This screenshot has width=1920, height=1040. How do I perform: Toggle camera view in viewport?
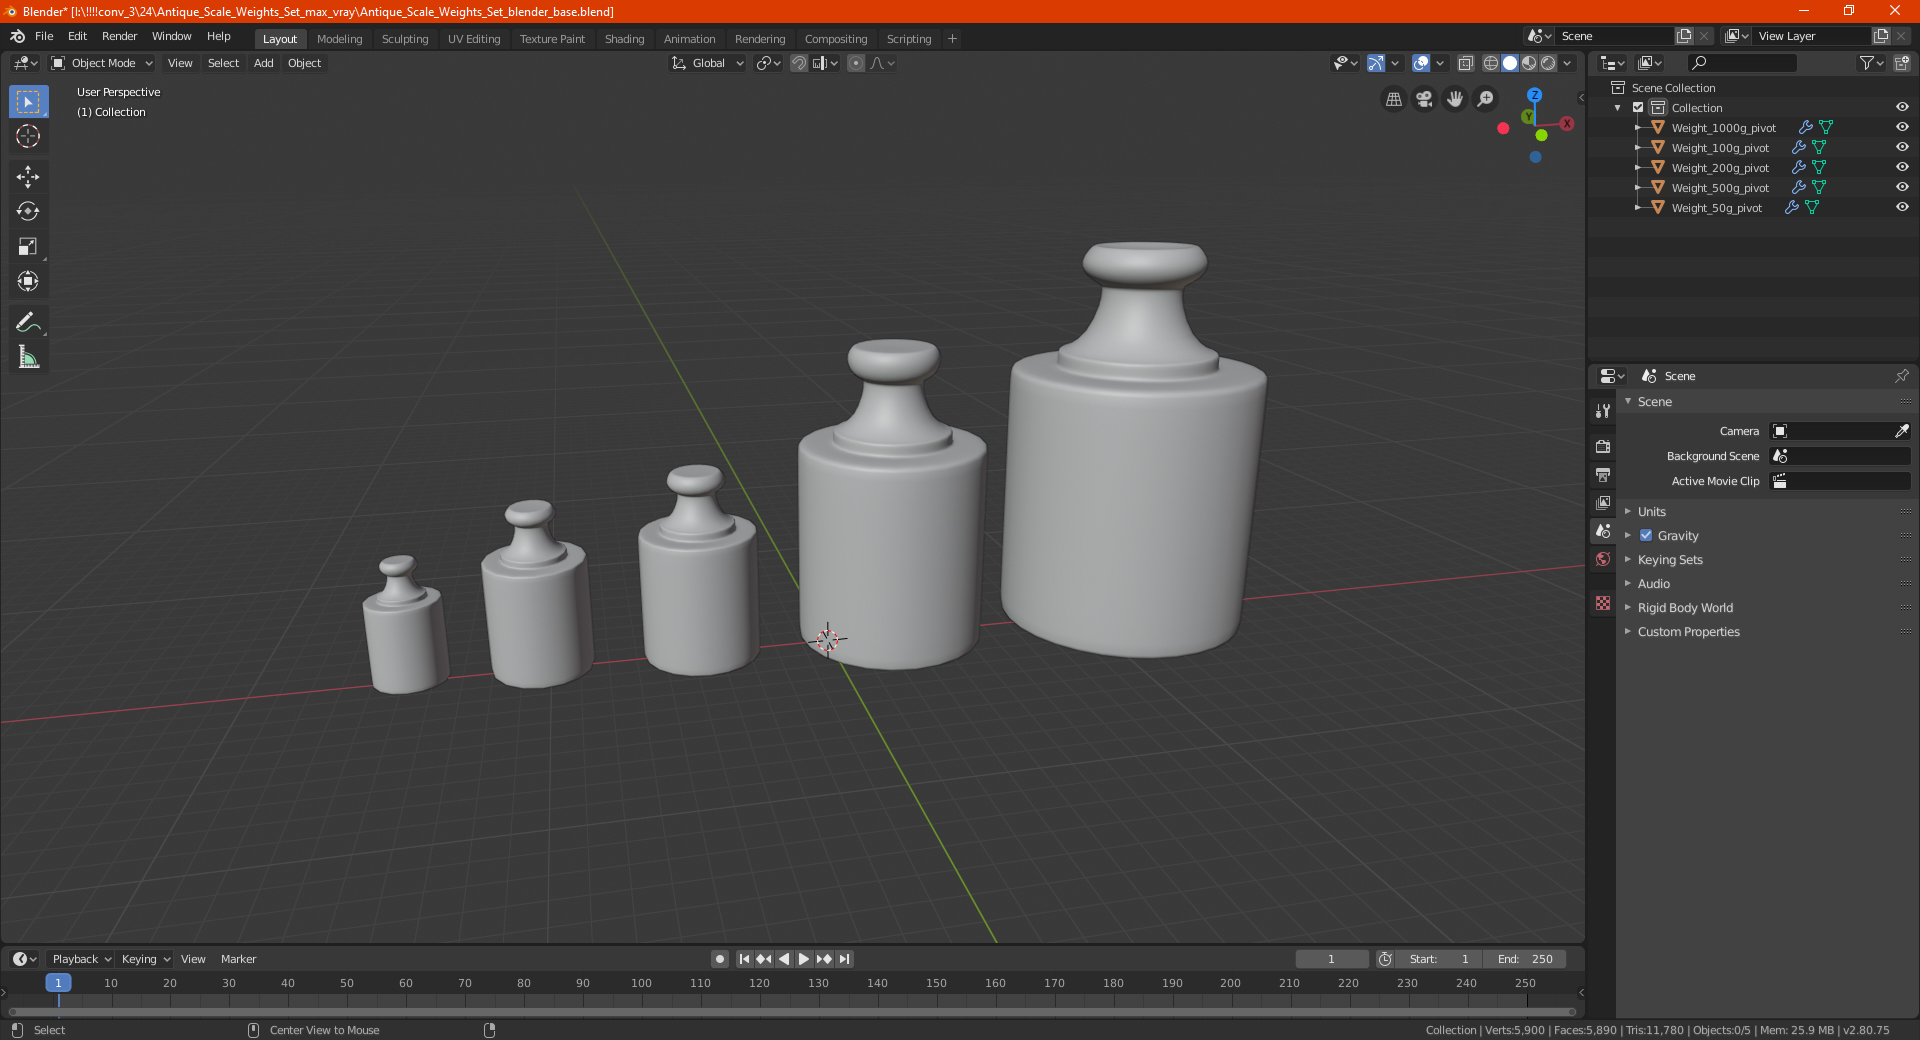click(x=1424, y=99)
